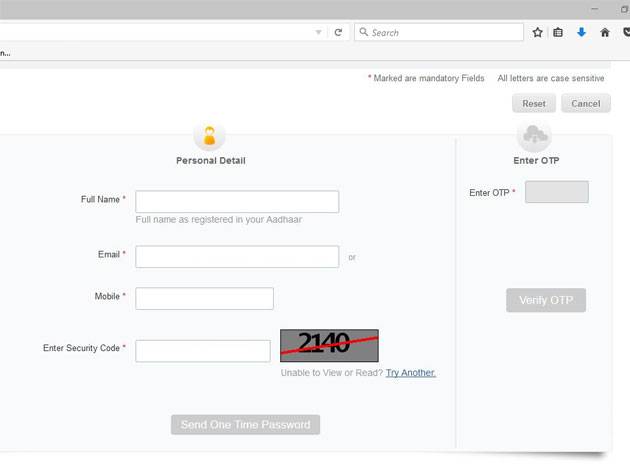Click the Try Another captcha link

coord(410,373)
